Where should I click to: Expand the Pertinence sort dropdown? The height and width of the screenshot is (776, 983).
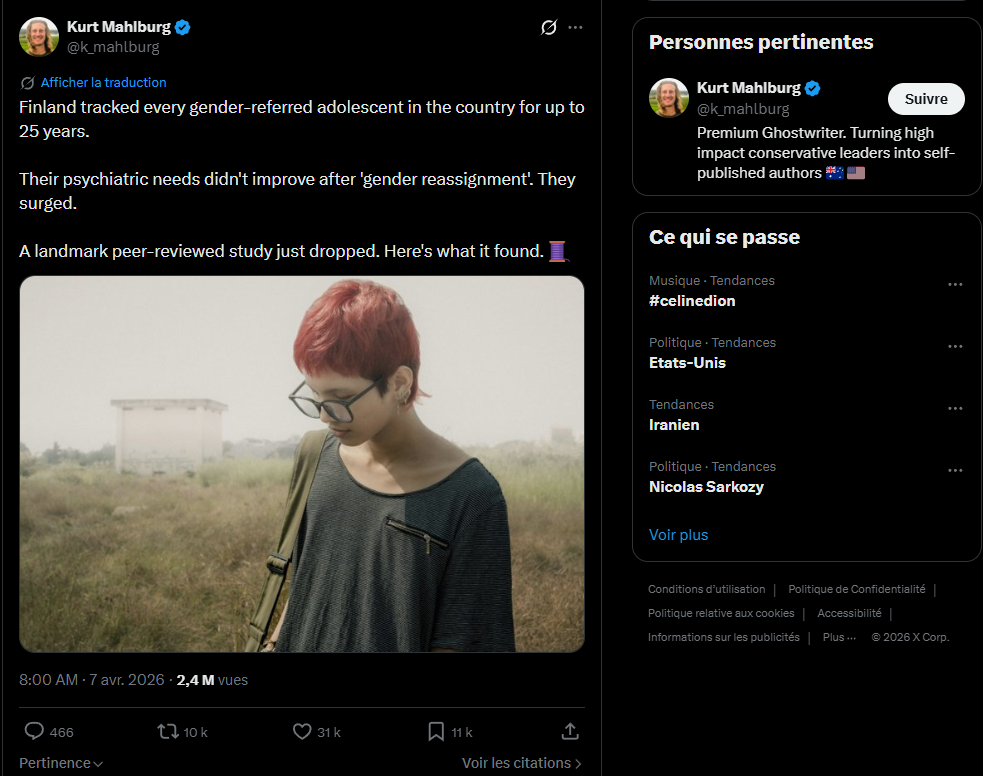[x=61, y=763]
